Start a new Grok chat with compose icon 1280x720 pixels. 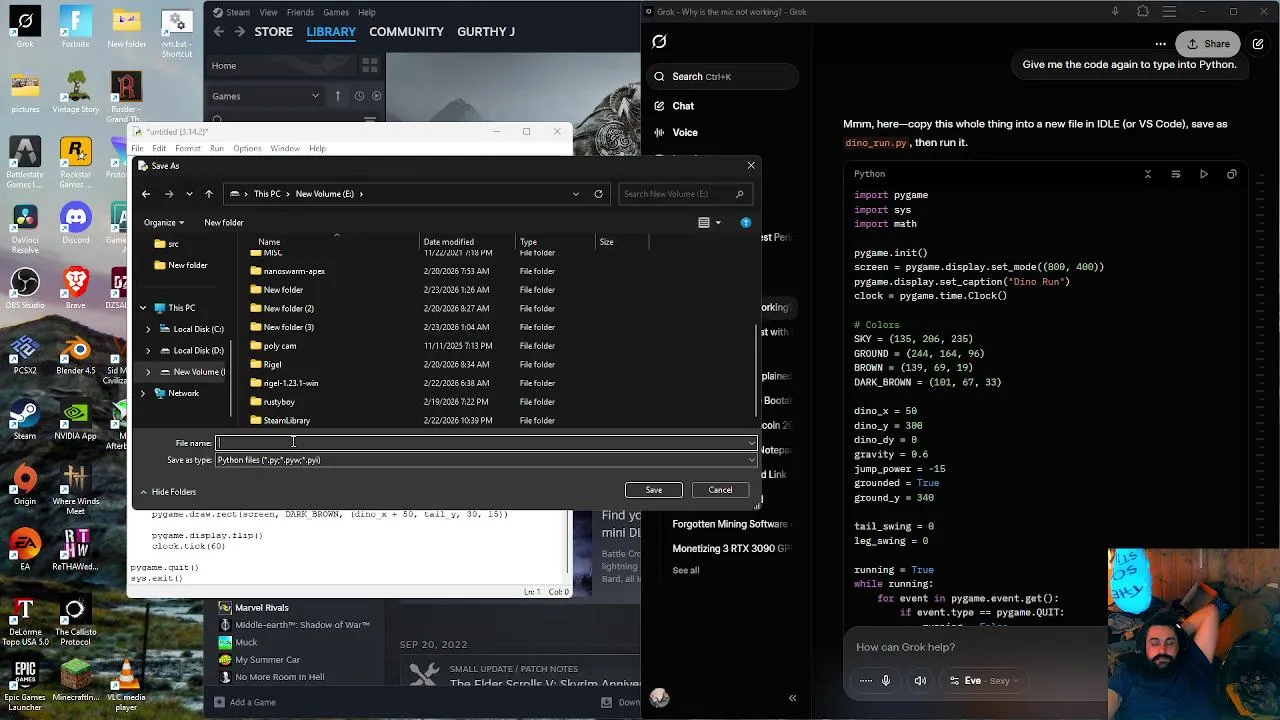point(1258,44)
